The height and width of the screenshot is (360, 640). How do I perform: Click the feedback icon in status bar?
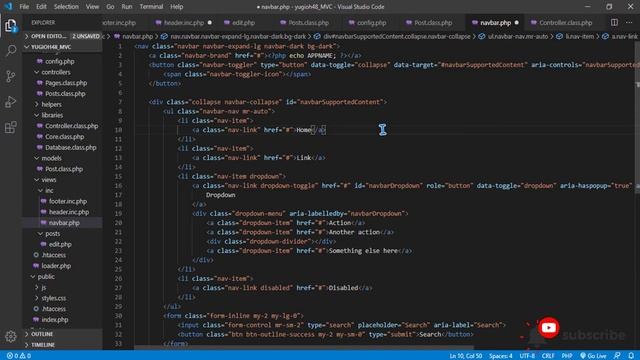(x=617, y=356)
